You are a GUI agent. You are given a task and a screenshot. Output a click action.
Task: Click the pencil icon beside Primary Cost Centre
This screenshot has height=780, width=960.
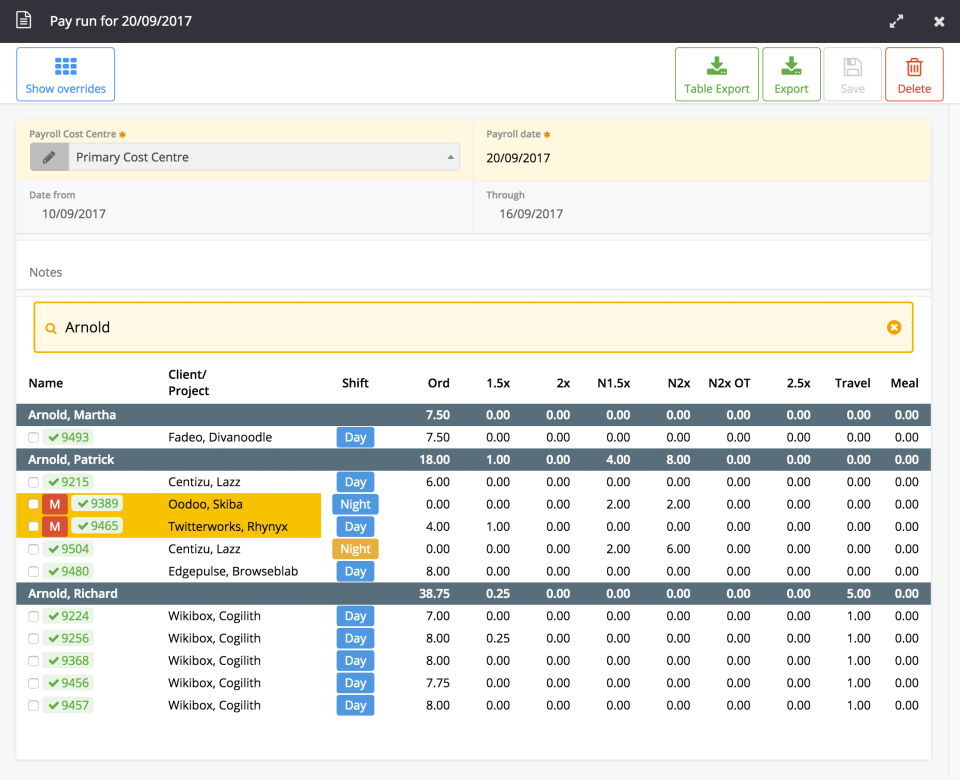47,156
